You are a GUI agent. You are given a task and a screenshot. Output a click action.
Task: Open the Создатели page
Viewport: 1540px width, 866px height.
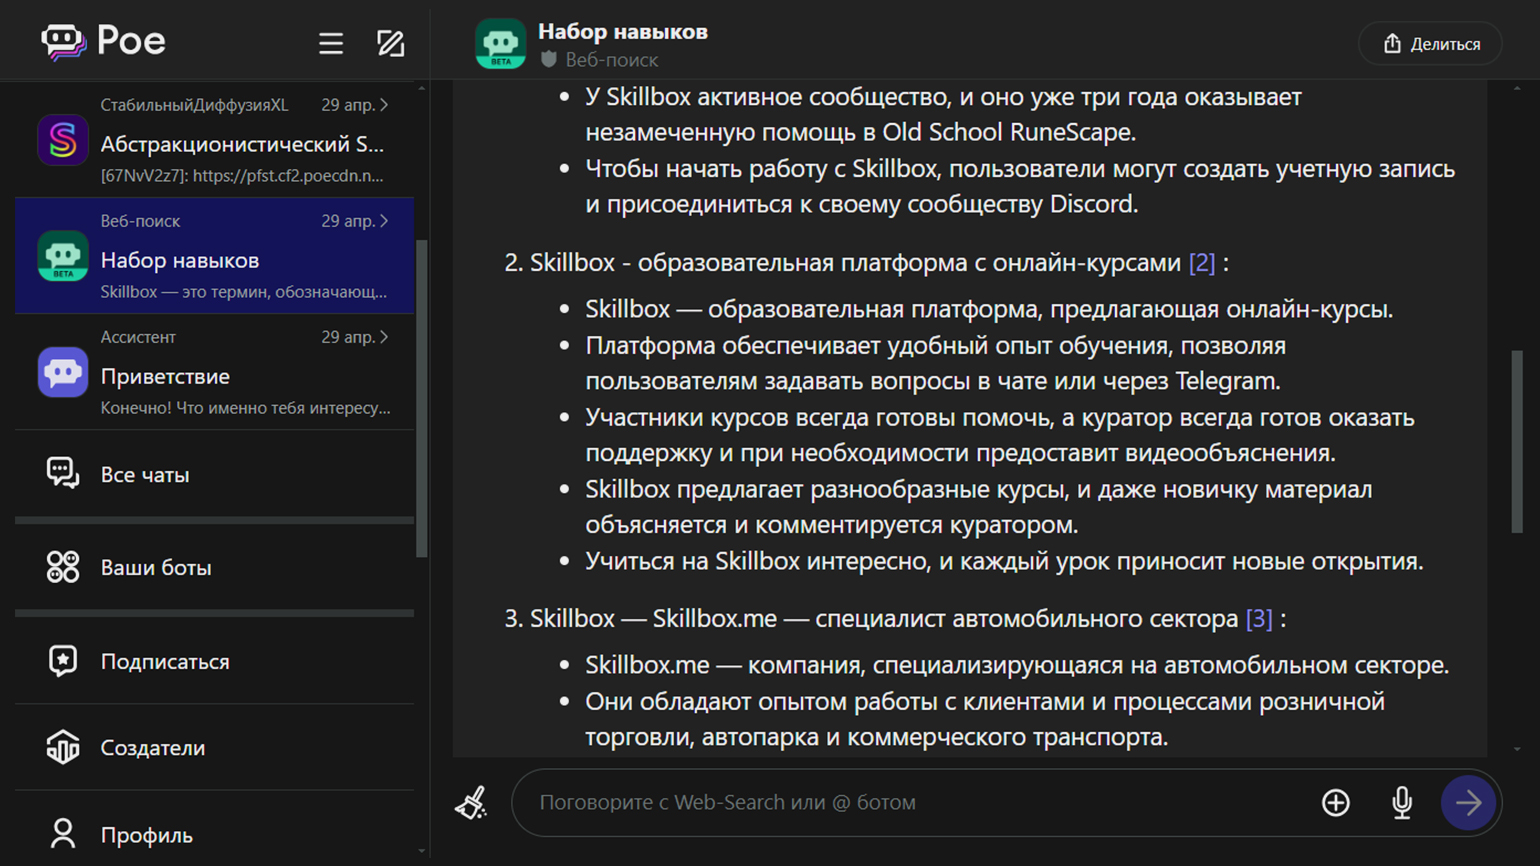click(x=214, y=747)
